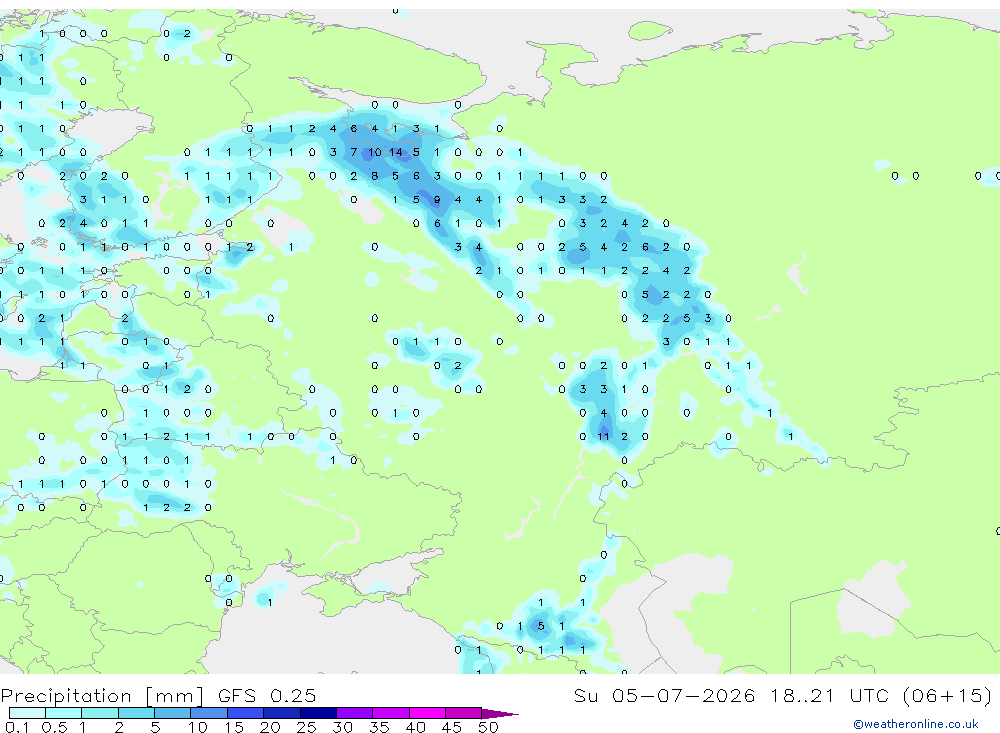
Task: Click the legend label "35"
Action: click(379, 727)
